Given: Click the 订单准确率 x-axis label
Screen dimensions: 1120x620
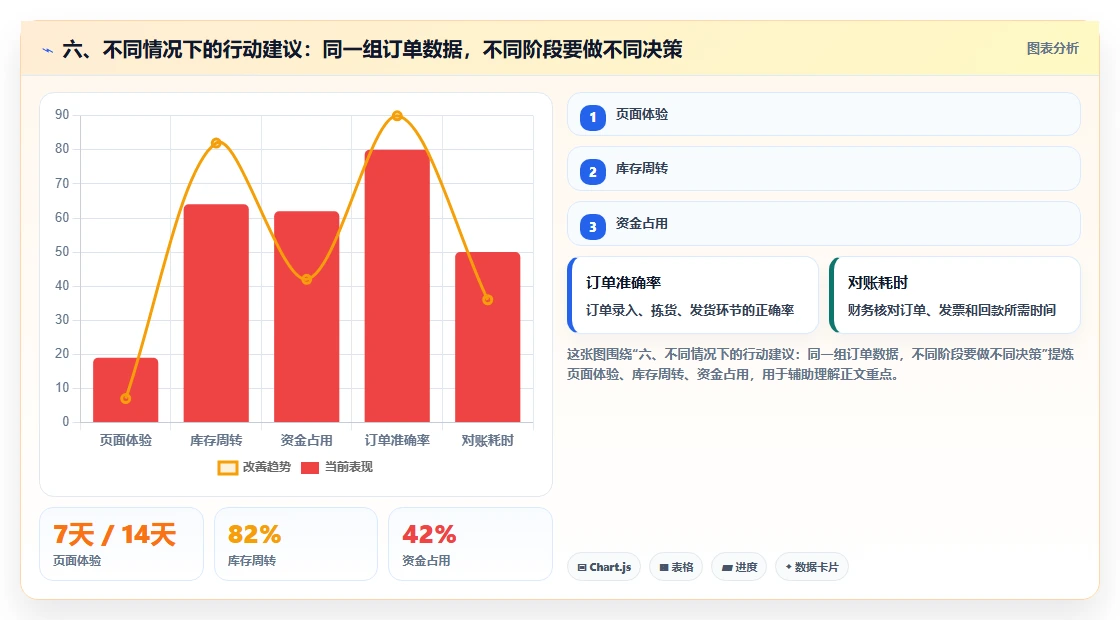Looking at the screenshot, I should [x=397, y=441].
